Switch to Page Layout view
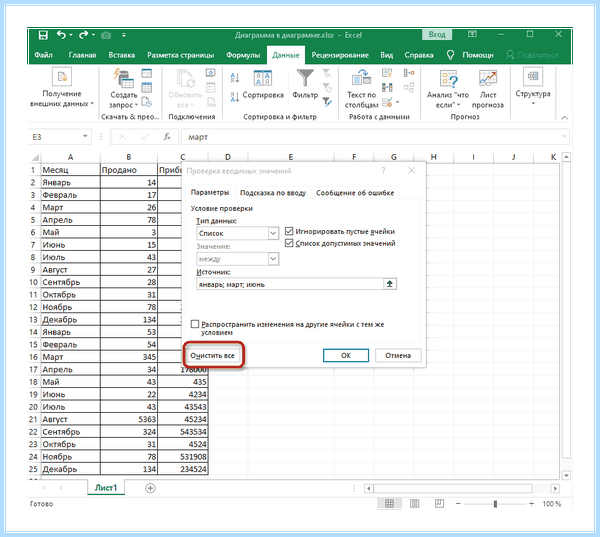The image size is (600, 537). (x=414, y=503)
